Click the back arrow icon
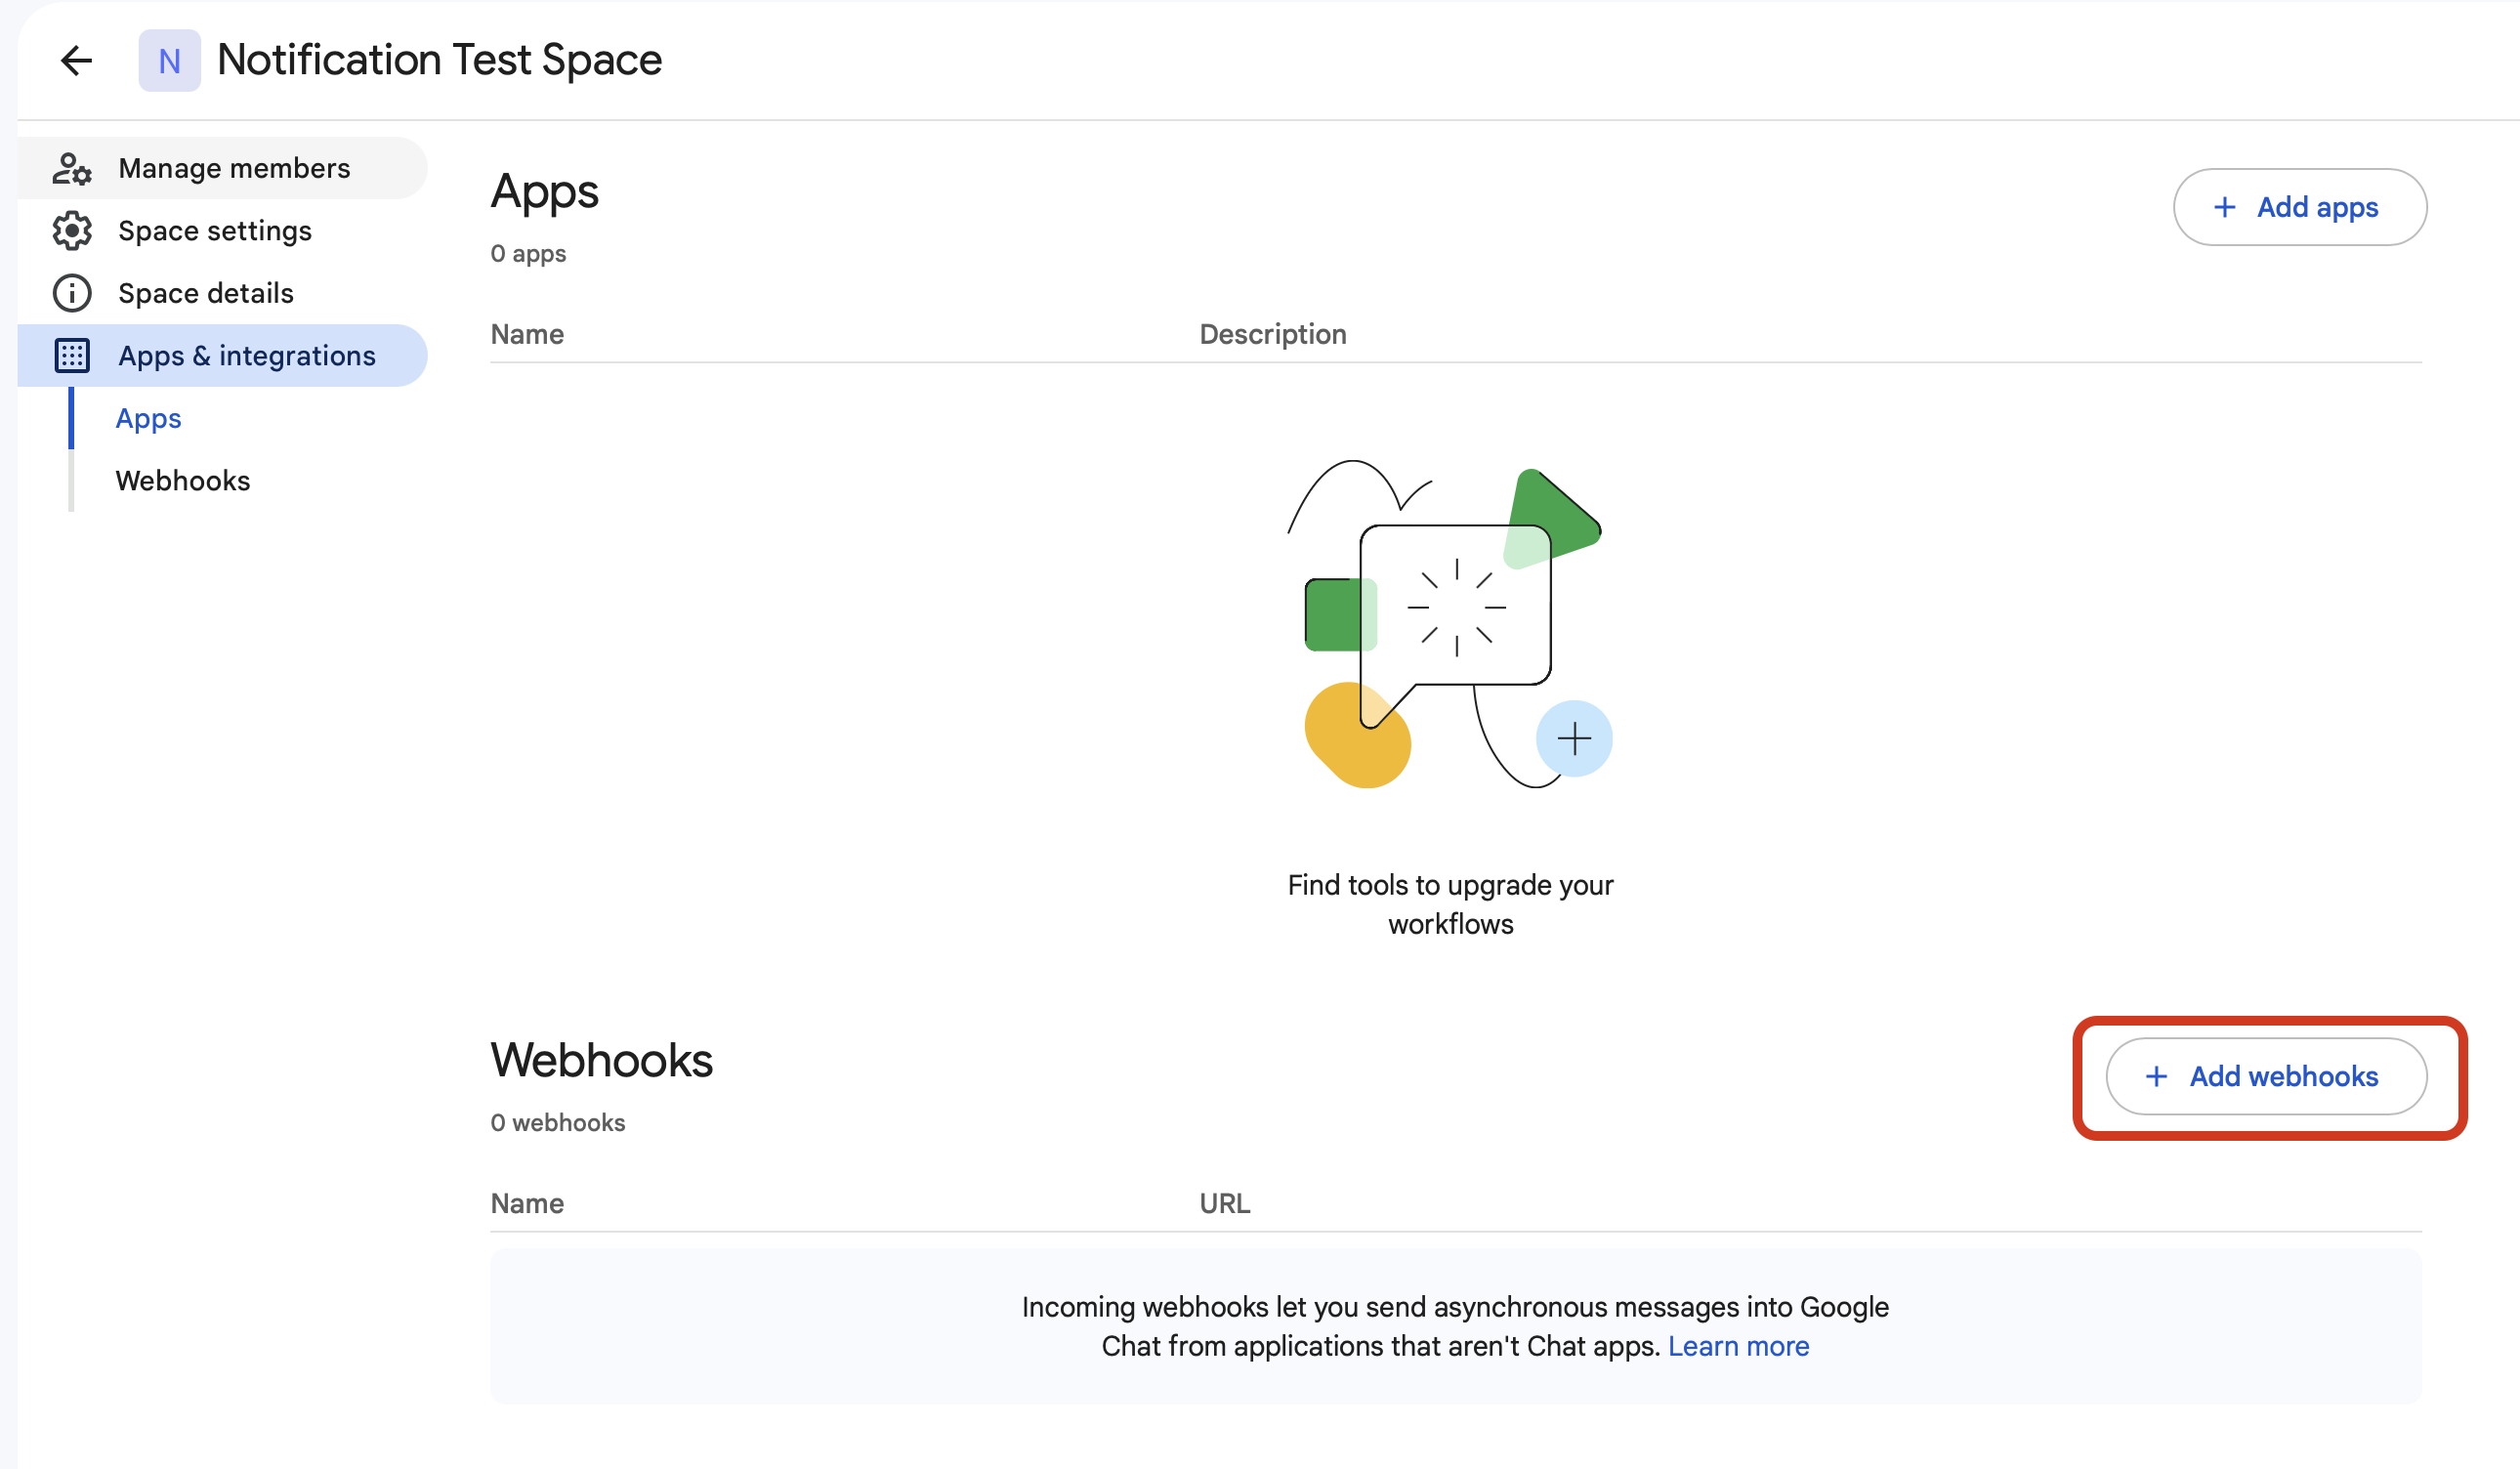2520x1469 pixels. point(76,61)
